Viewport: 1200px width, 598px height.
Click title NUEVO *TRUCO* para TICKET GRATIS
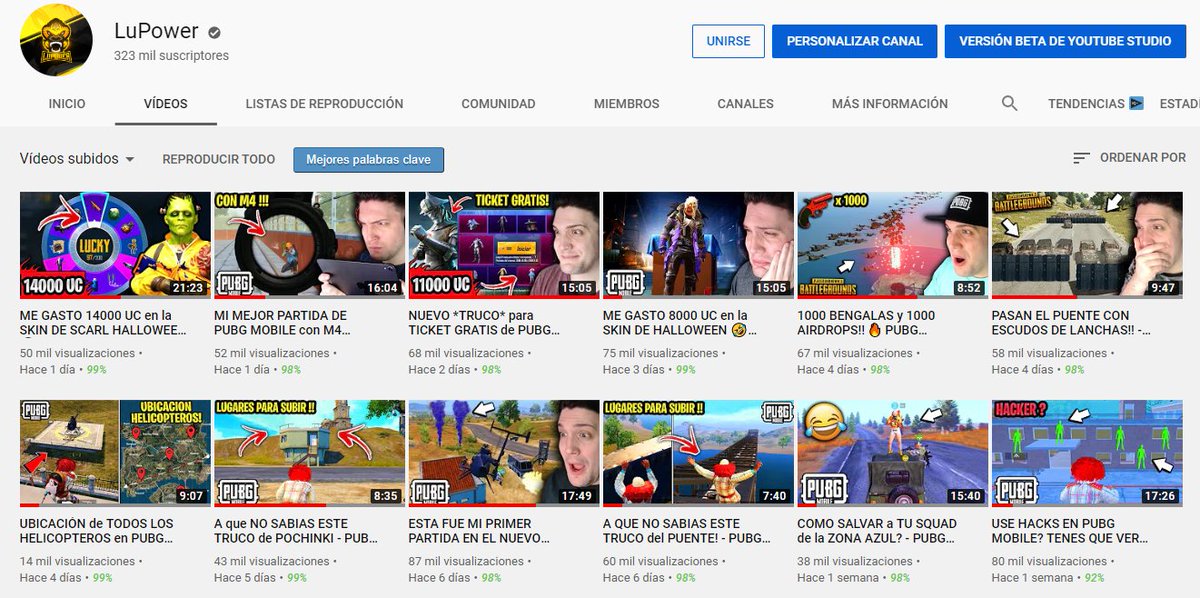(485, 322)
